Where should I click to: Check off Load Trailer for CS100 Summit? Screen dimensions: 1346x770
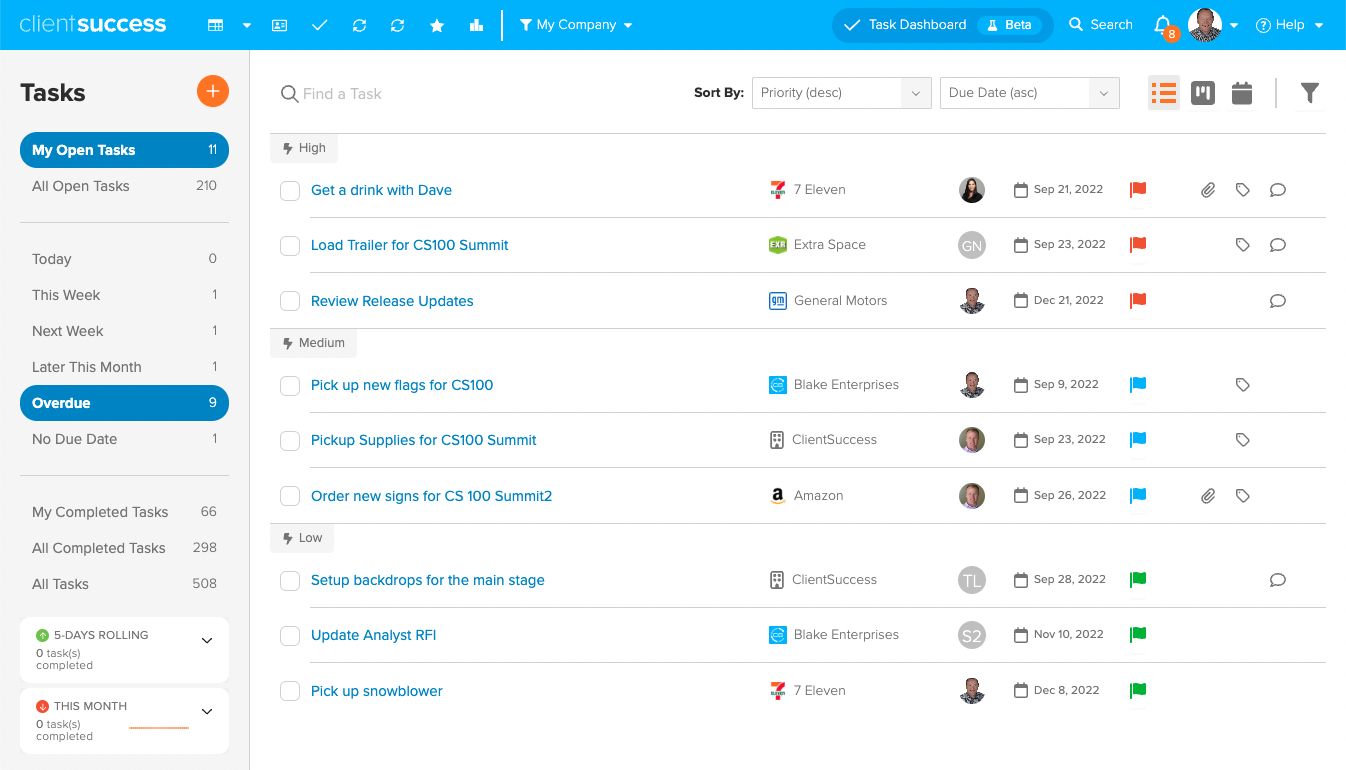click(290, 246)
